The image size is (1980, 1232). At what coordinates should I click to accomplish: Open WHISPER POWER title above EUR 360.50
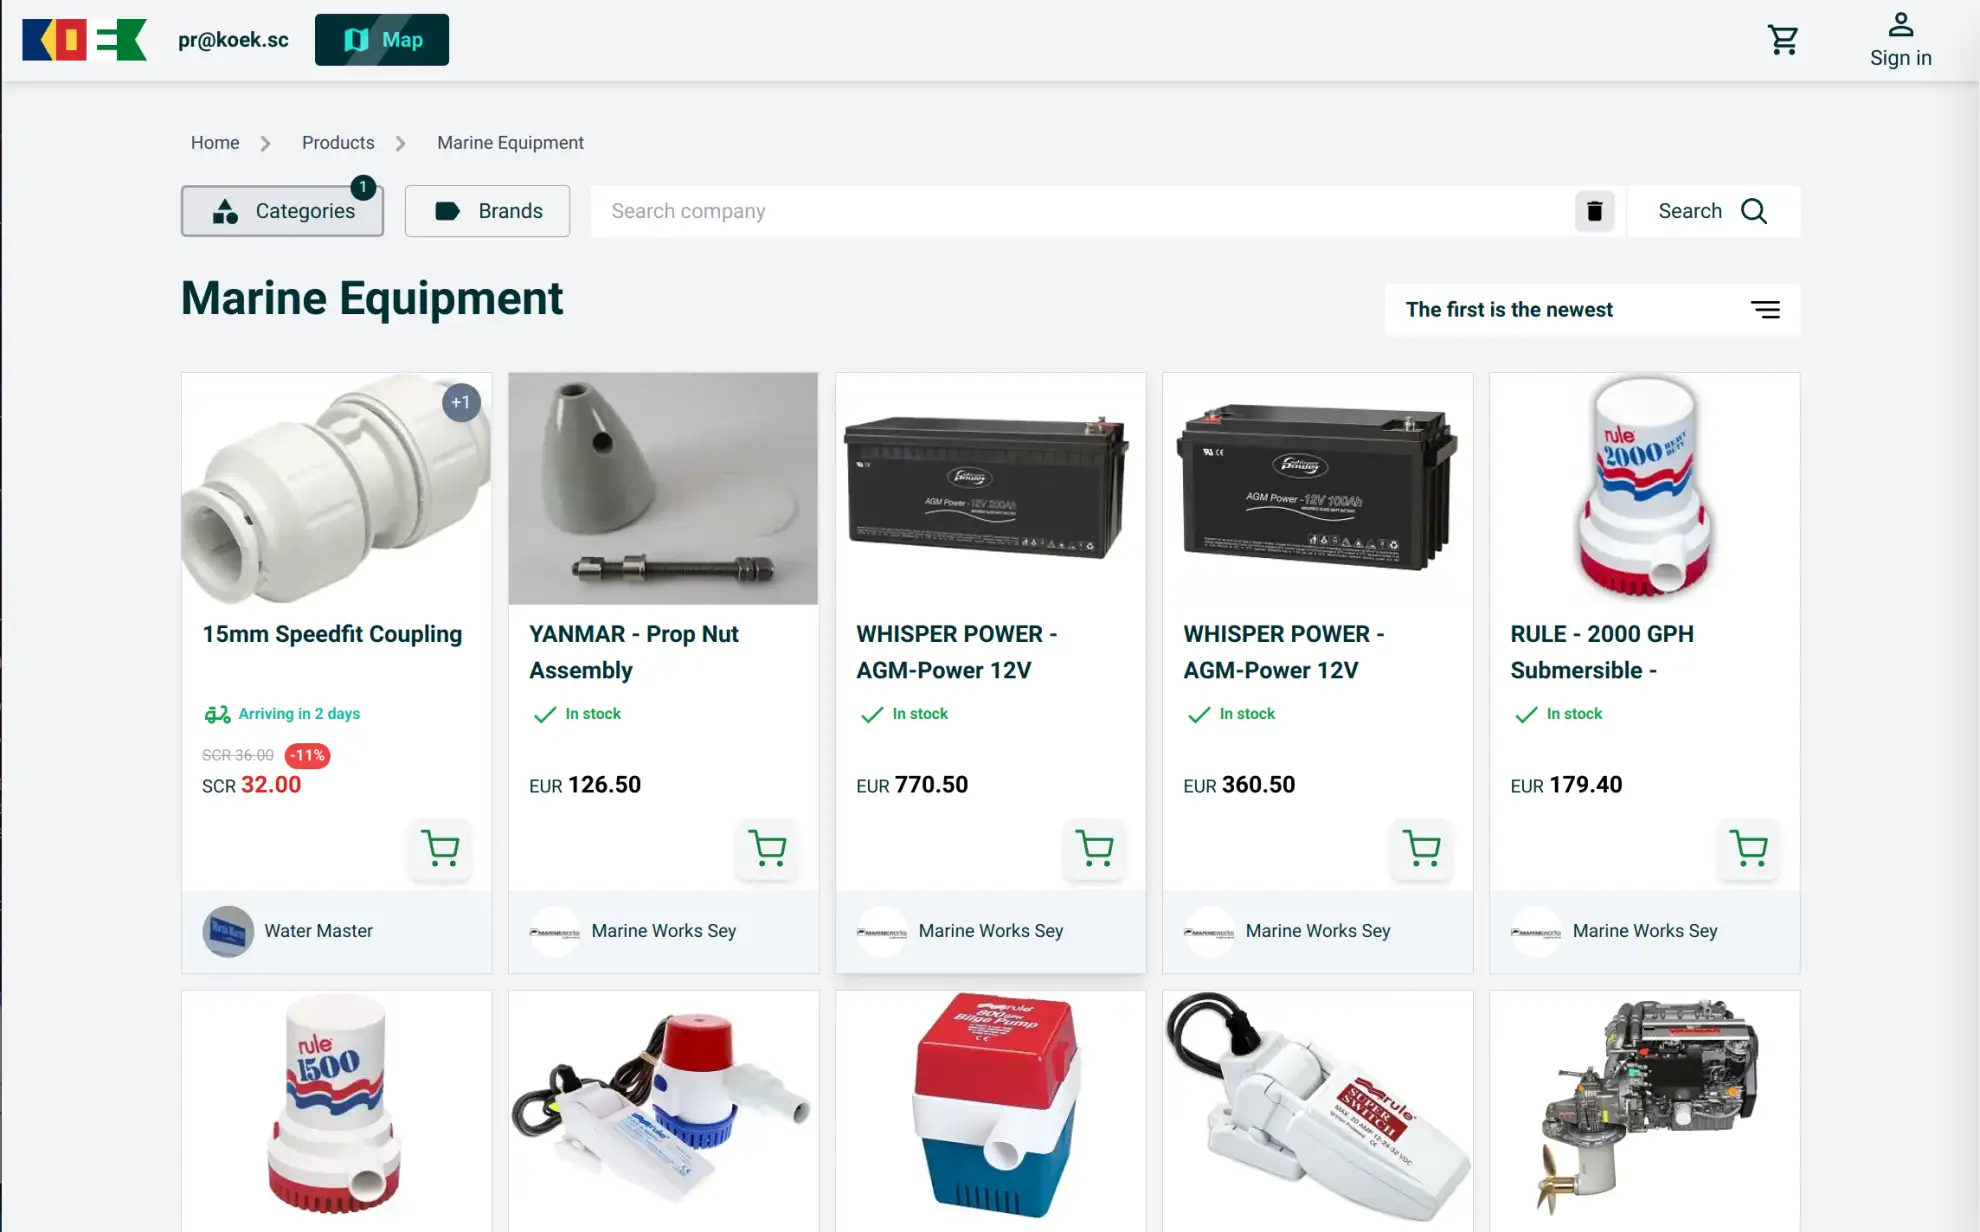[1284, 652]
